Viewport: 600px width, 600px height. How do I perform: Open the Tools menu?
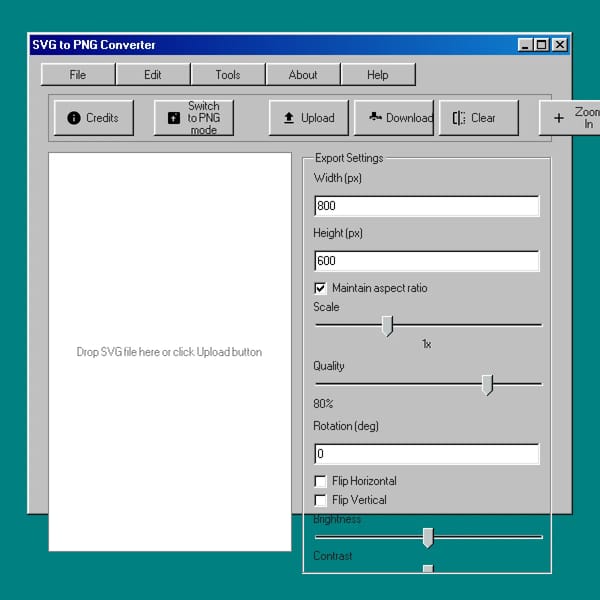228,75
